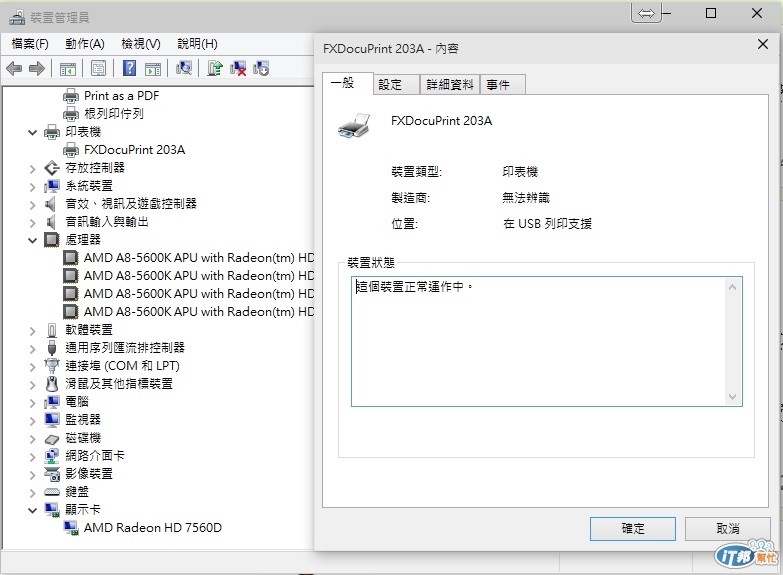The height and width of the screenshot is (575, 783).
Task: Click device status scrollbar down arrow
Action: pos(733,397)
